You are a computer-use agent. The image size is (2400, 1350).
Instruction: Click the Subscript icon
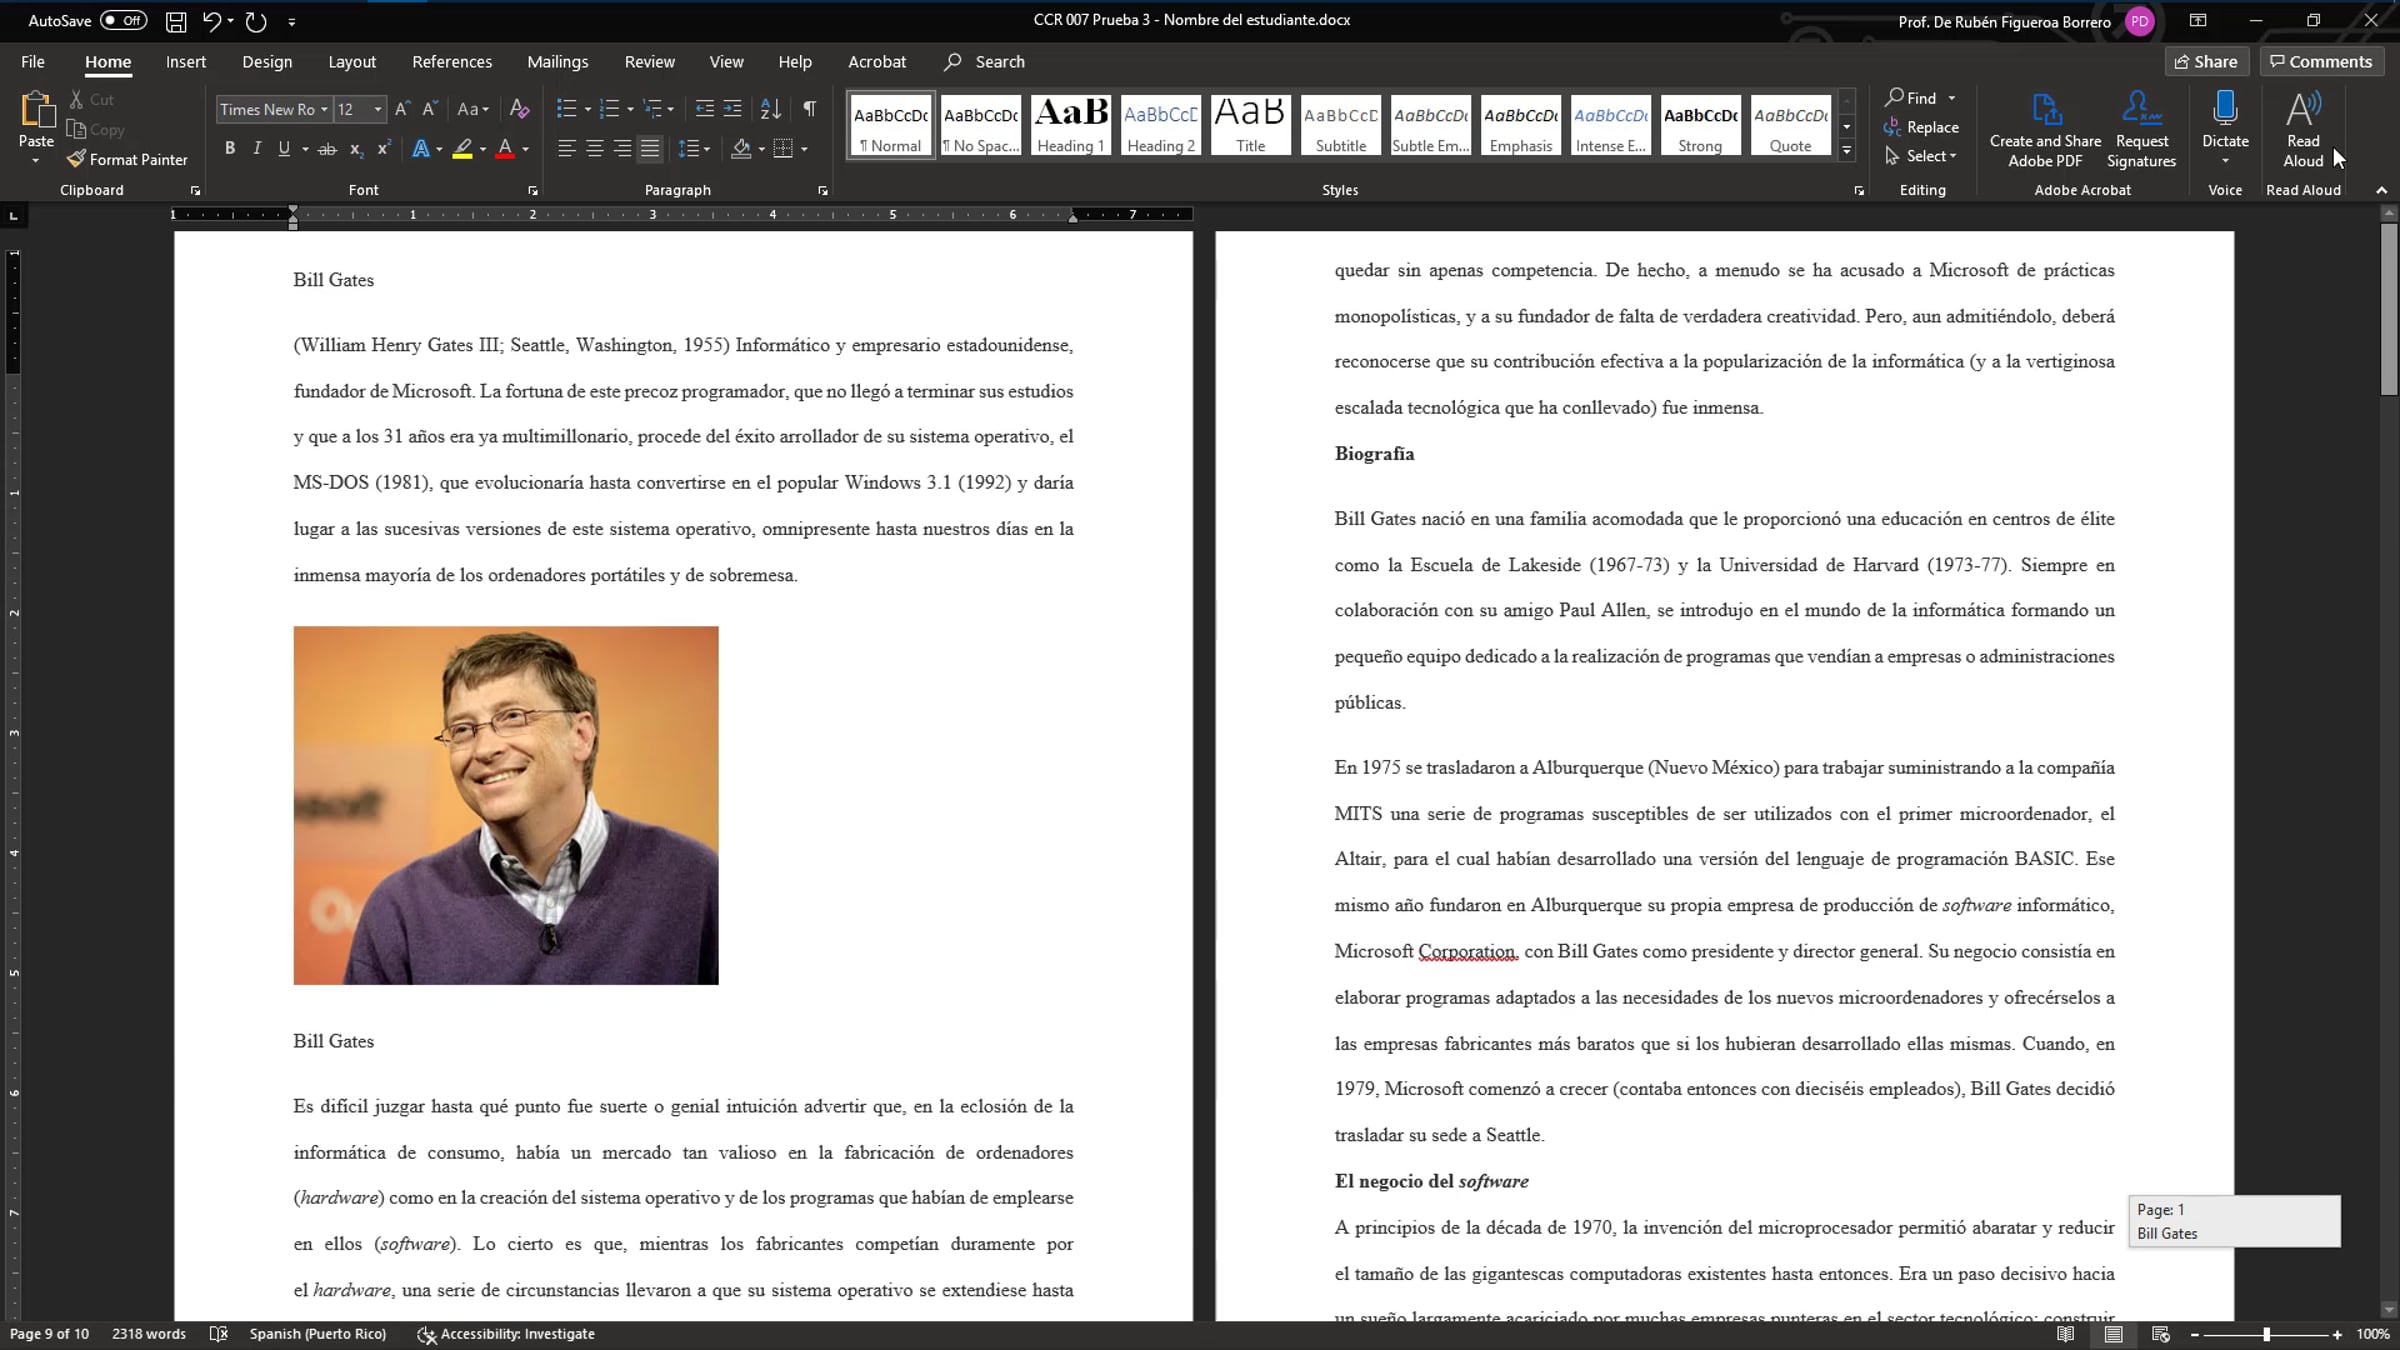coord(356,149)
